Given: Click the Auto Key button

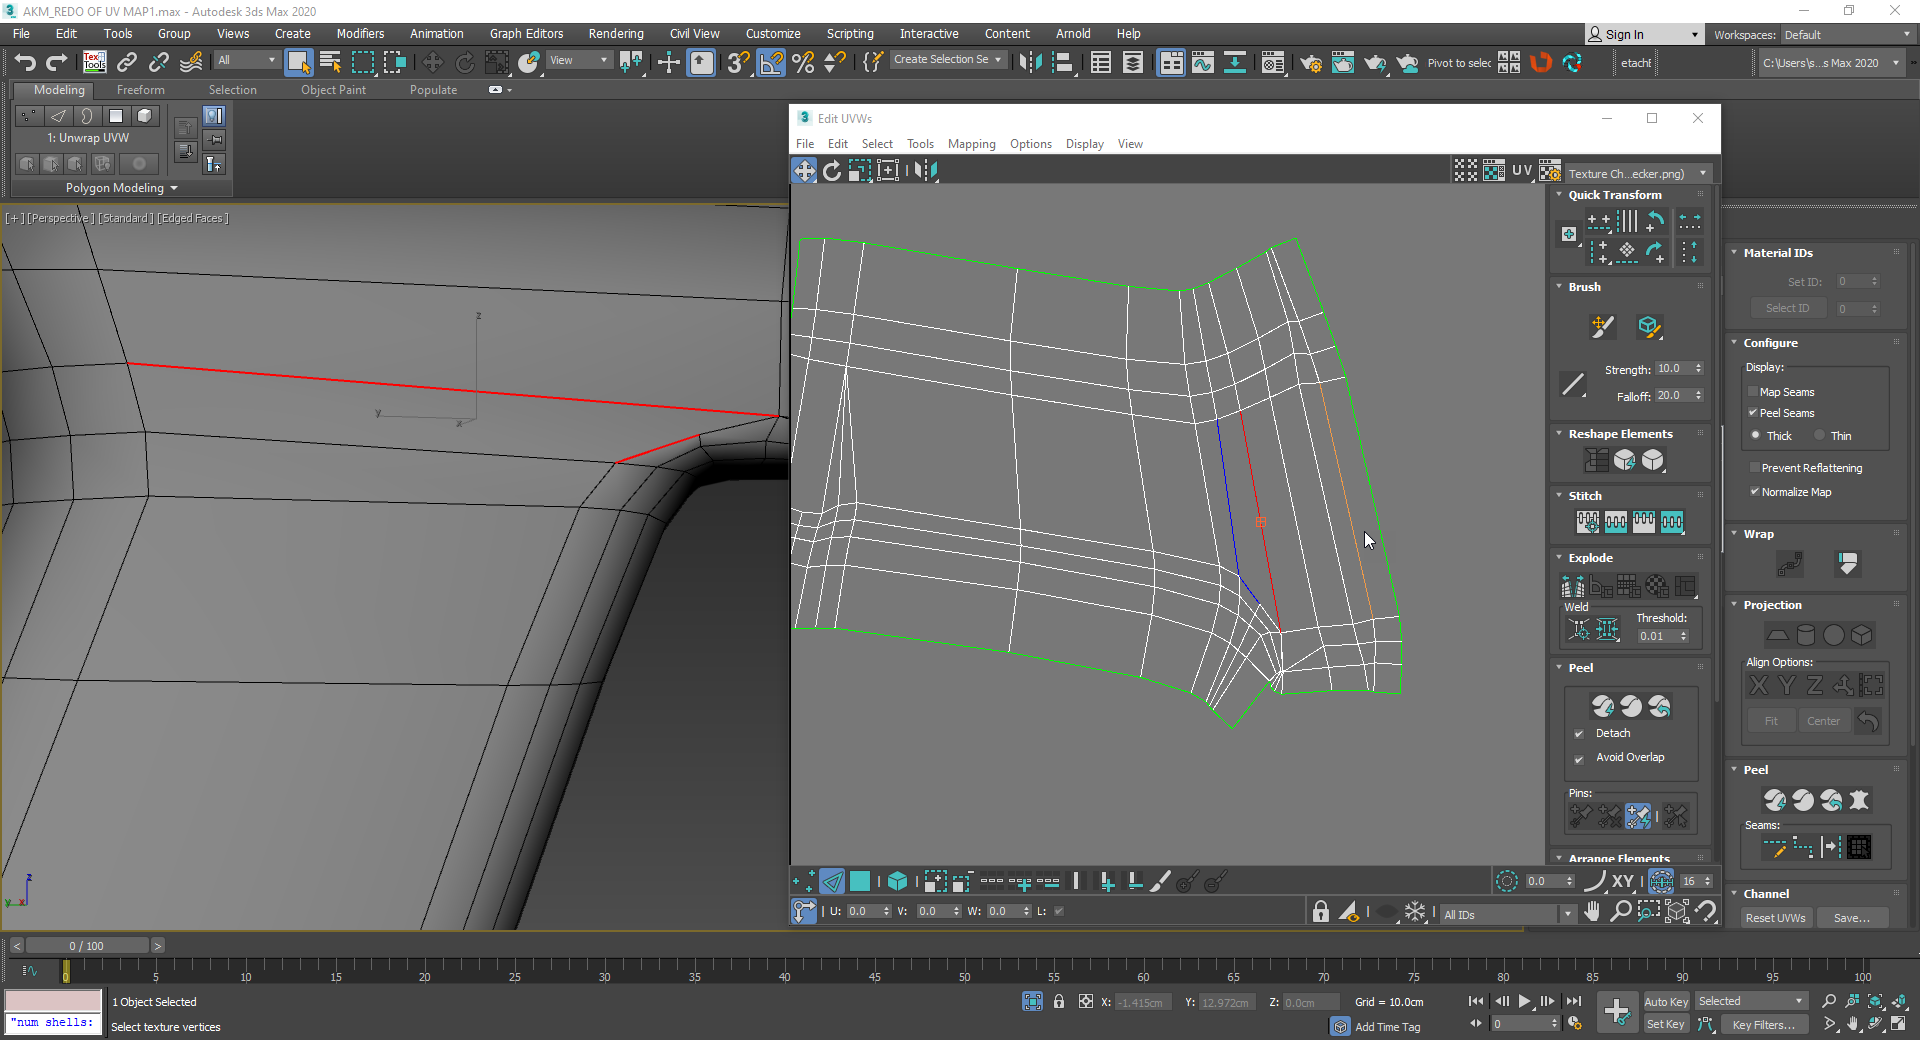Looking at the screenshot, I should [x=1666, y=1002].
